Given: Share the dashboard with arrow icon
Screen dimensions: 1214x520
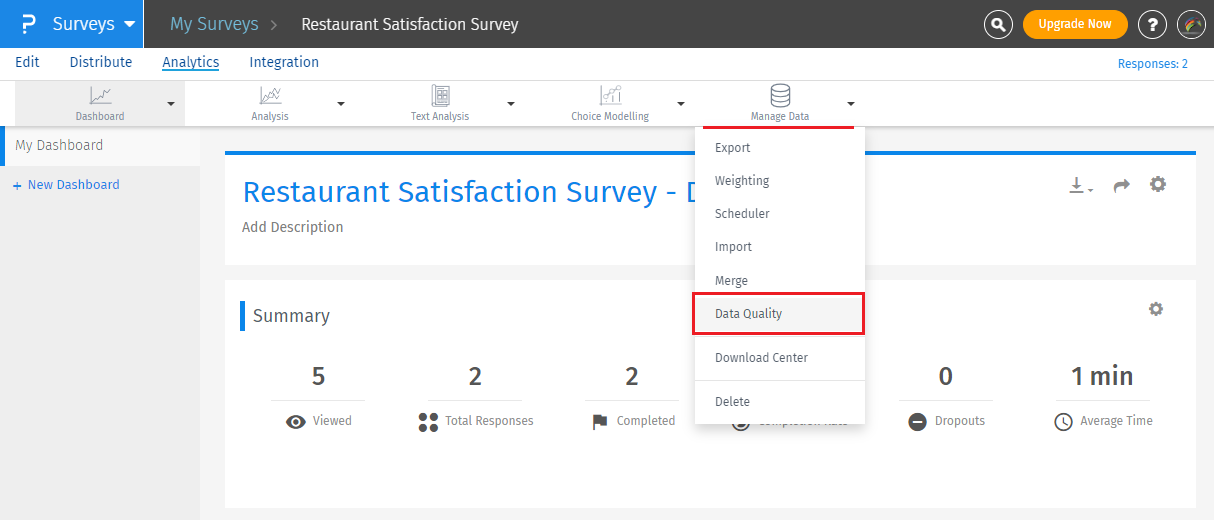Looking at the screenshot, I should pyautogui.click(x=1121, y=185).
